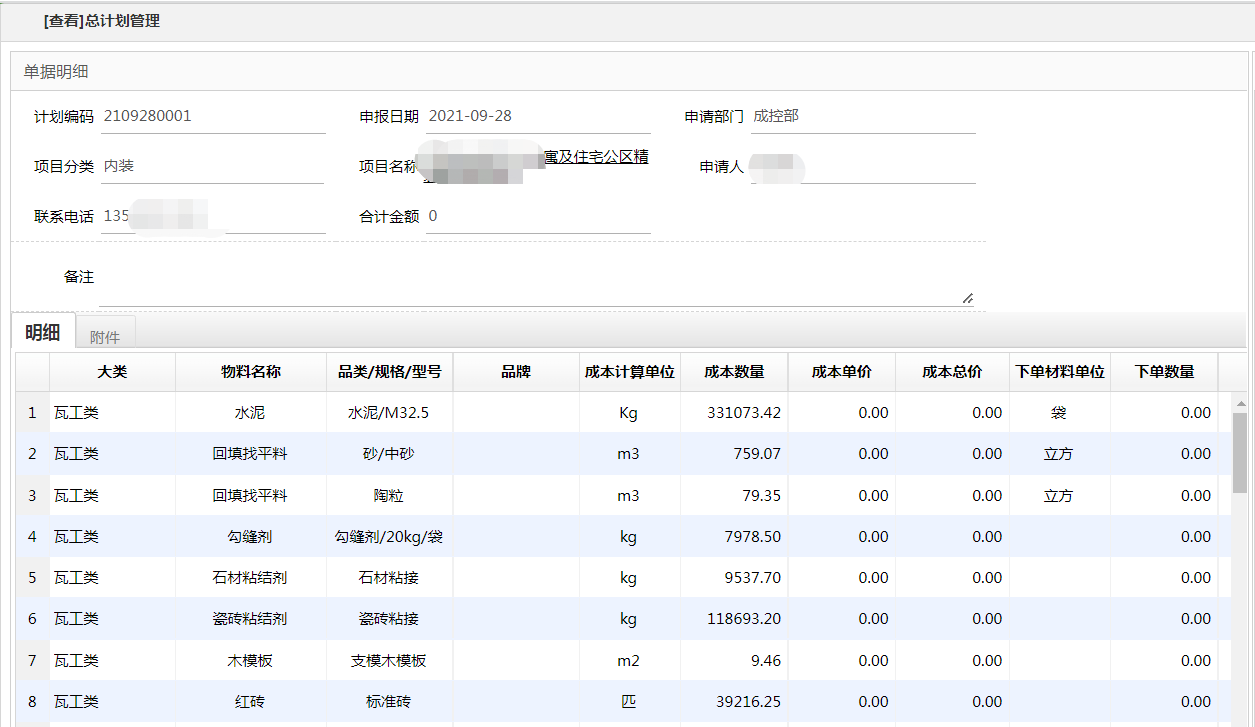The image size is (1255, 727).
Task: Click cost quantity 118693.20 in row 6
Action: coord(734,619)
